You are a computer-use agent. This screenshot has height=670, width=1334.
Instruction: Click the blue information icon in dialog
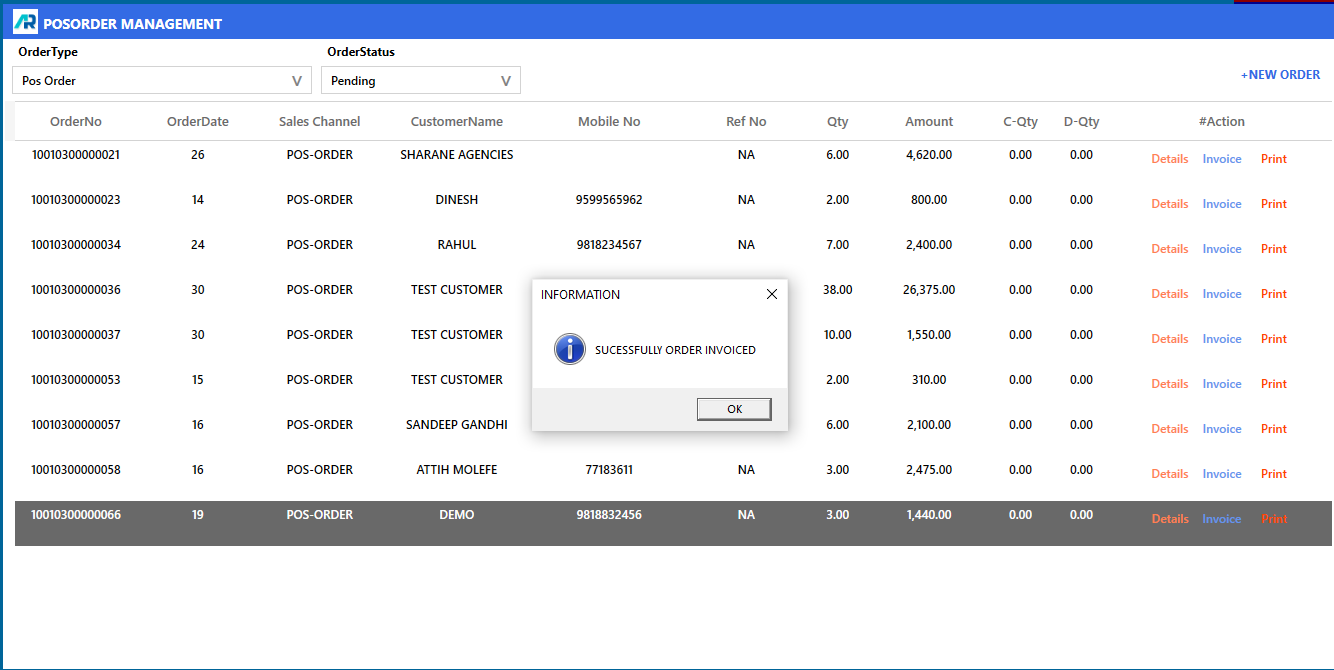point(569,350)
